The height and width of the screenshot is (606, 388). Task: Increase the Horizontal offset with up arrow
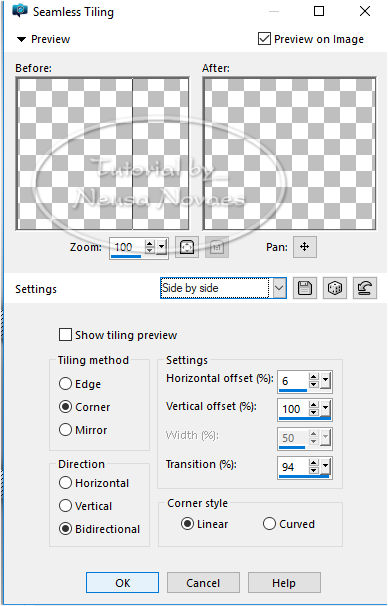(x=314, y=377)
